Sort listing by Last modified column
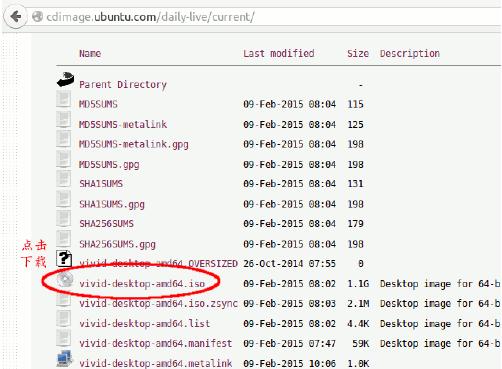 [279, 53]
